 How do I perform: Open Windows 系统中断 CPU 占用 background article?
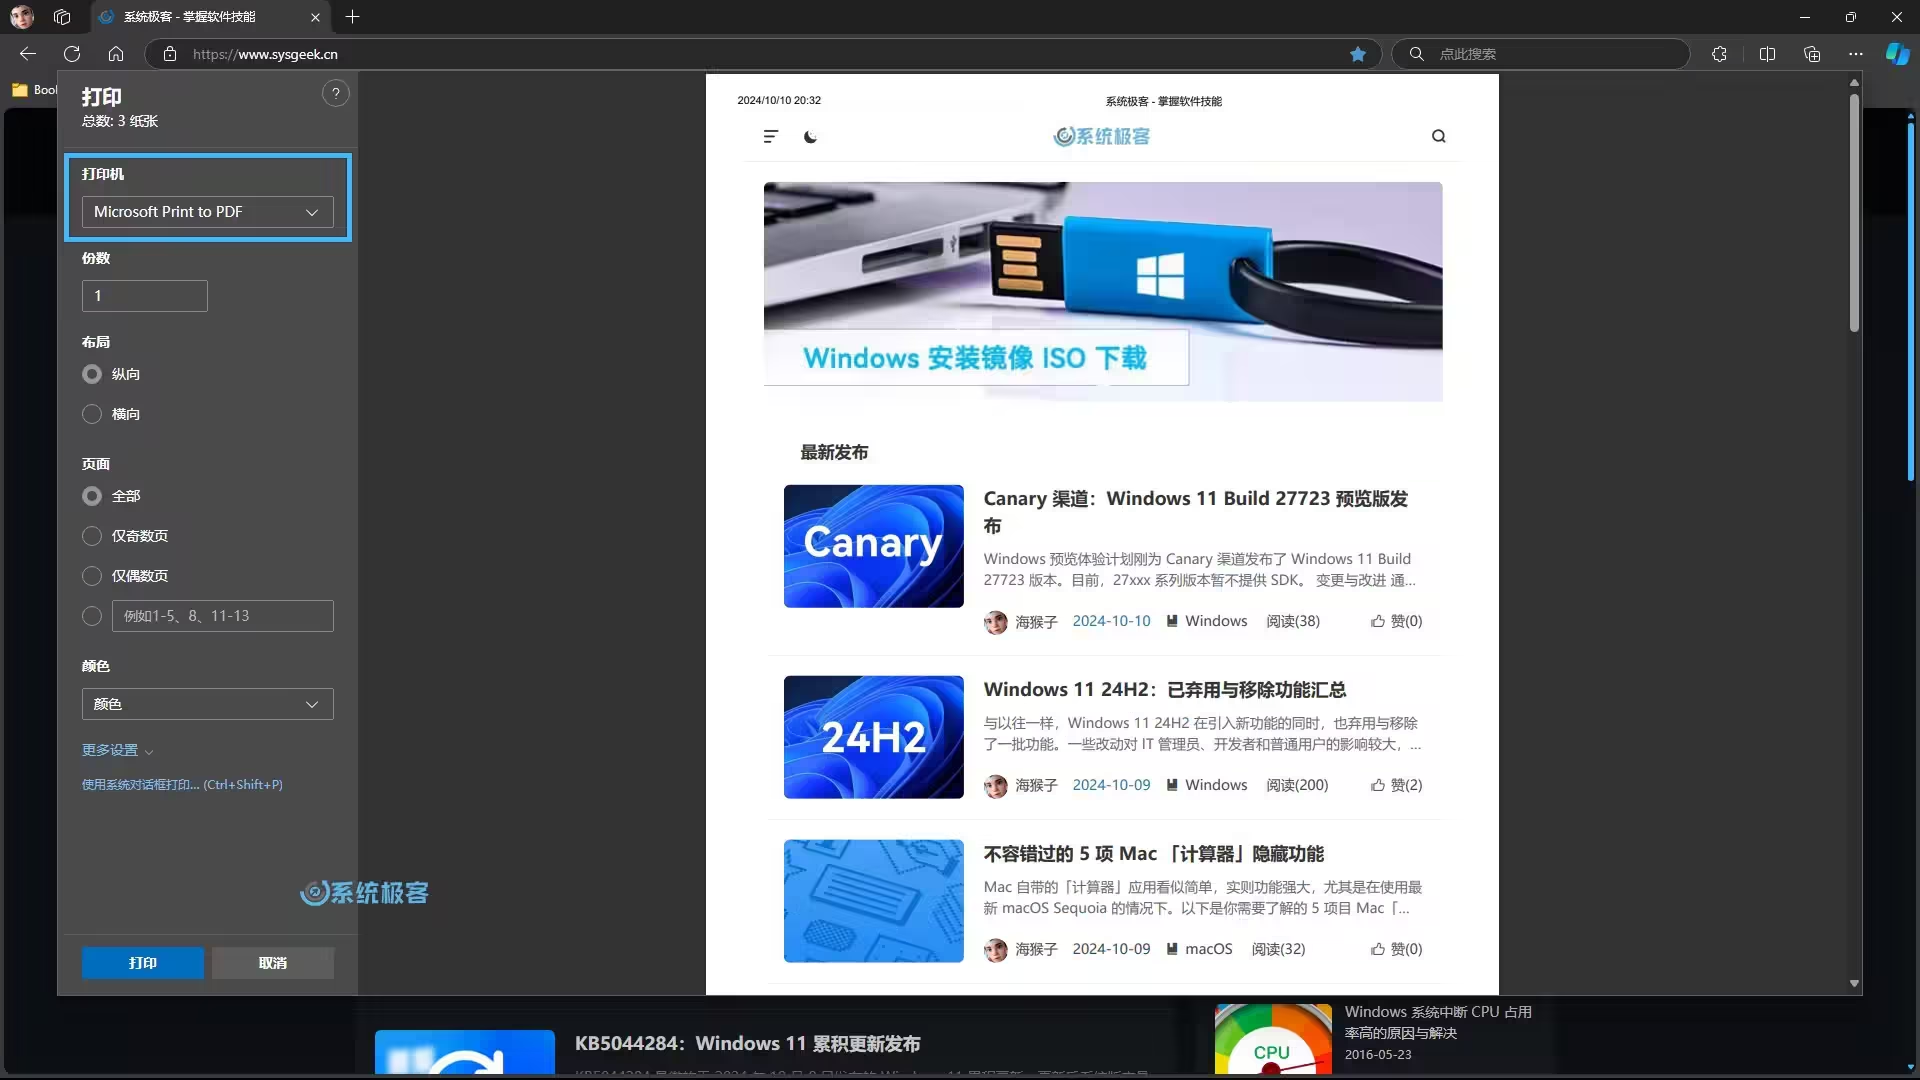tap(1437, 1022)
